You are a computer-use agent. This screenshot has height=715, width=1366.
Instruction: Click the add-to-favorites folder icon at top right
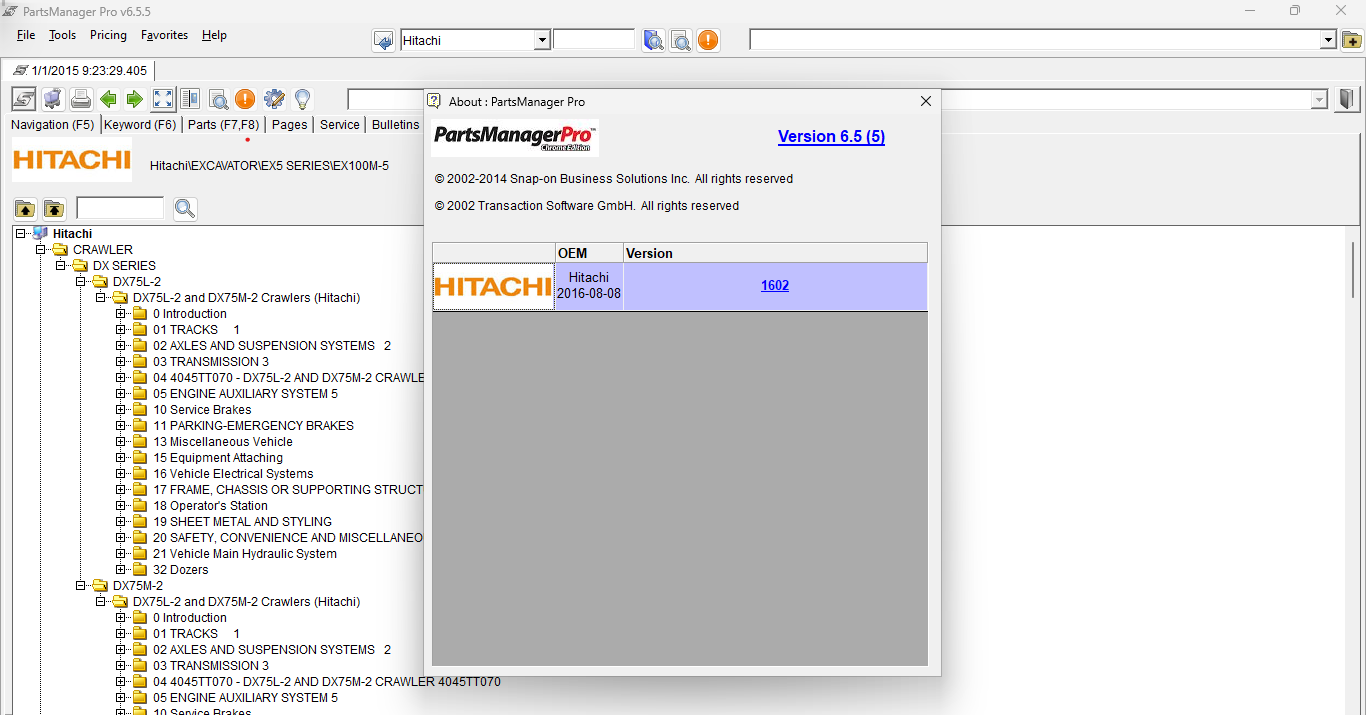pyautogui.click(x=1351, y=40)
